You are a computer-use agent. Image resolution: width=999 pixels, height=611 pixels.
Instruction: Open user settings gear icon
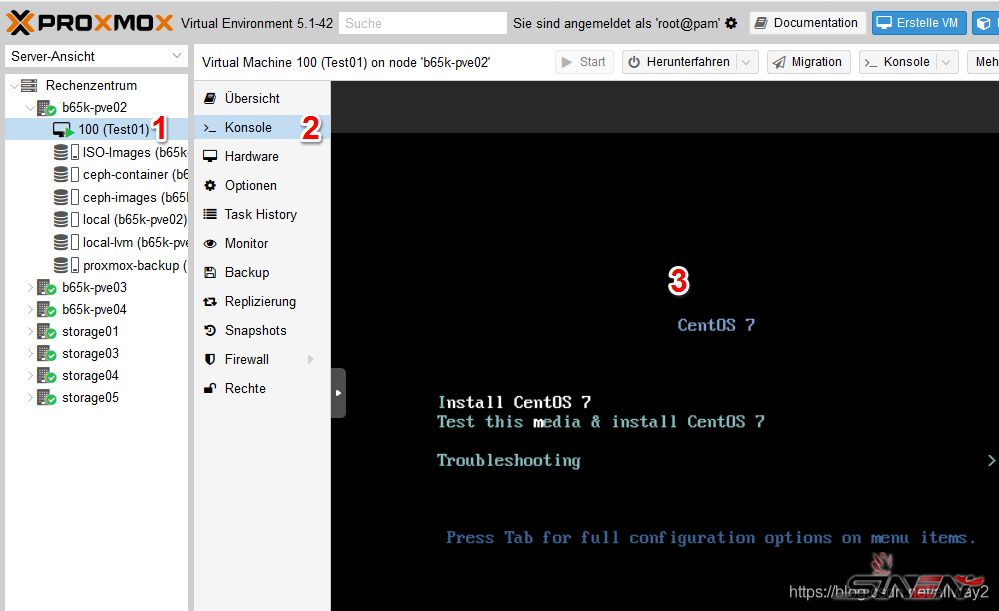point(731,23)
